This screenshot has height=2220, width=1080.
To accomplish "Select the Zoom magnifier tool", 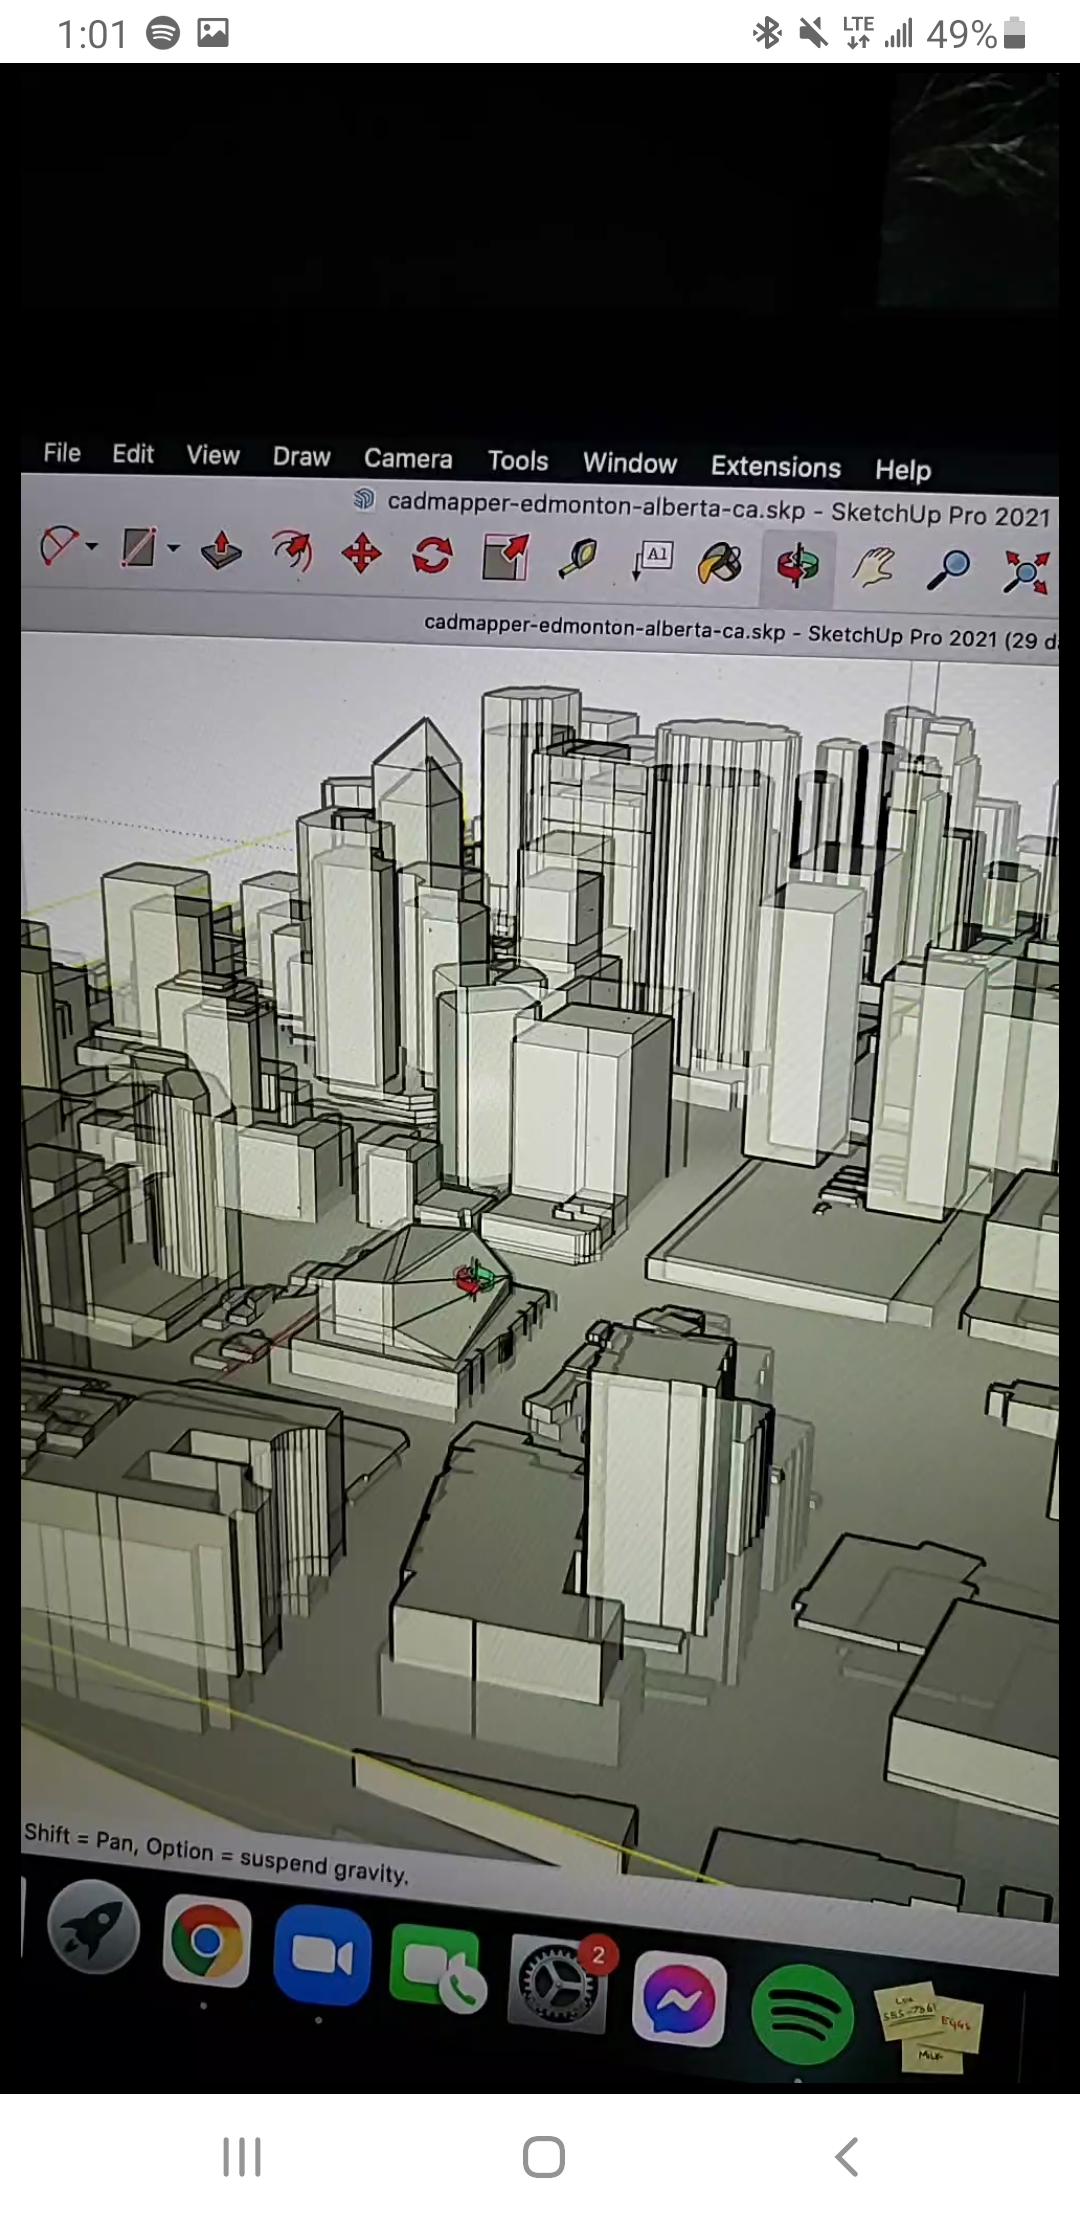I will coord(948,570).
